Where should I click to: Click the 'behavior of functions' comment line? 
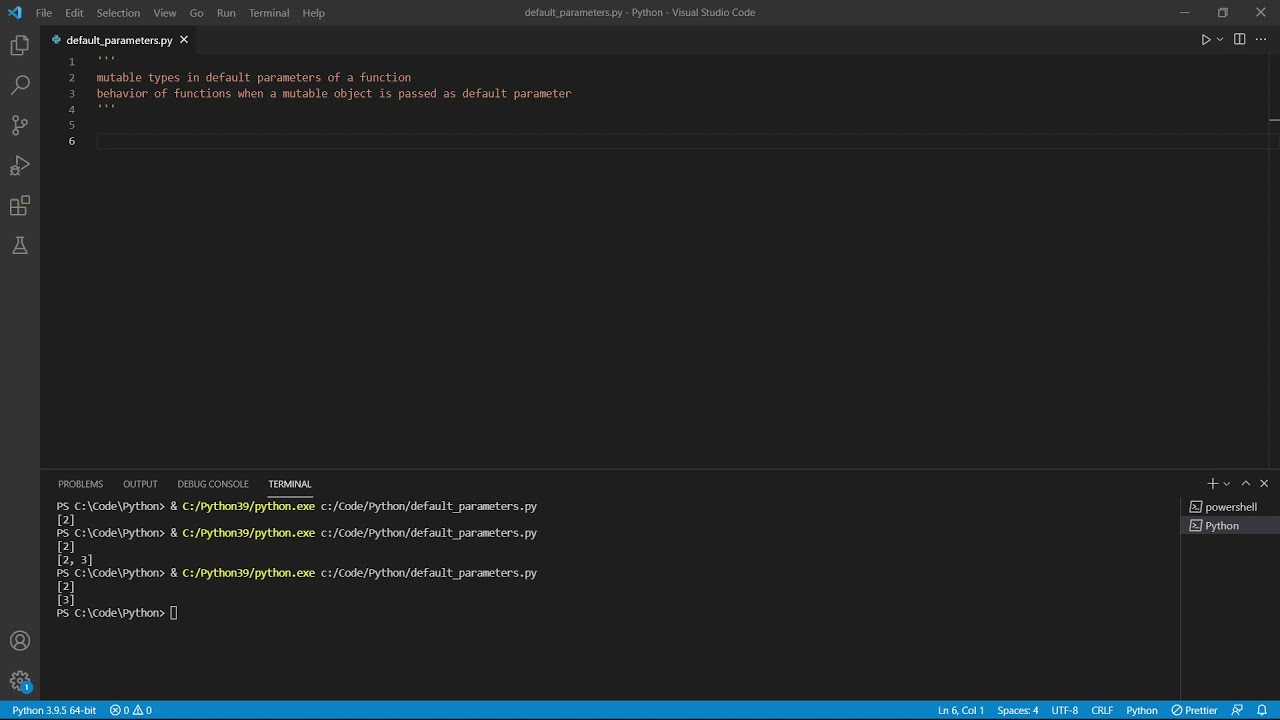(334, 94)
